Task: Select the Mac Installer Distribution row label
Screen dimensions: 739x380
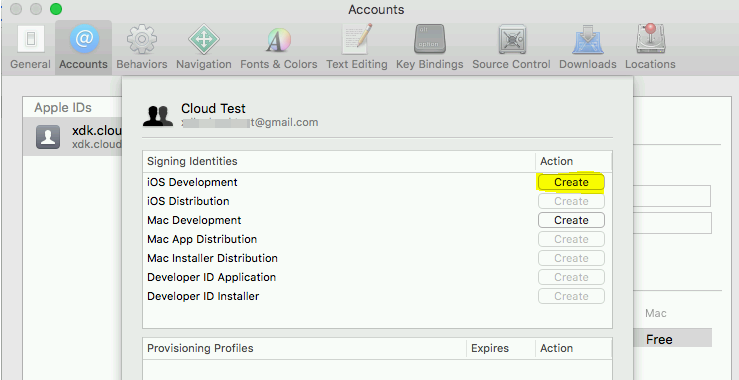Action: tap(212, 258)
